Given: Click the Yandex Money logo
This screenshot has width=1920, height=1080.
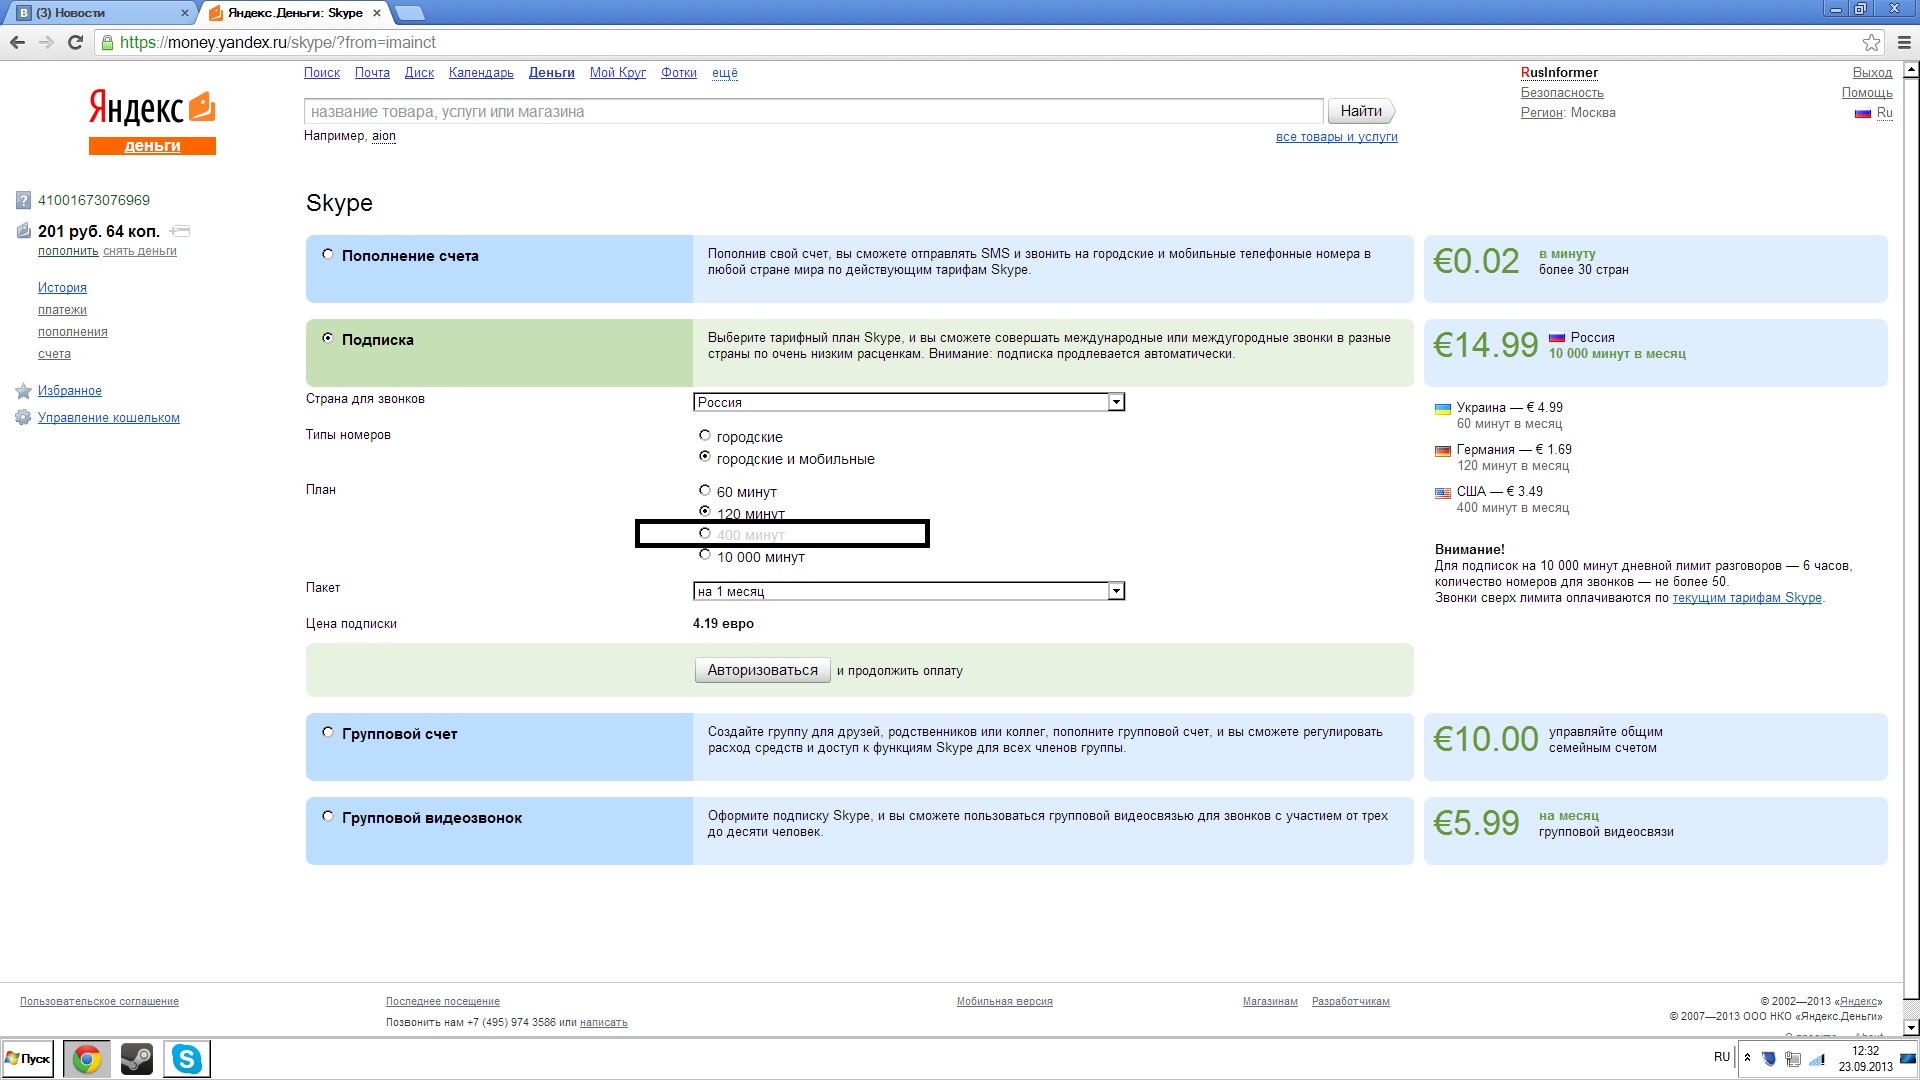Looking at the screenshot, I should point(152,122).
